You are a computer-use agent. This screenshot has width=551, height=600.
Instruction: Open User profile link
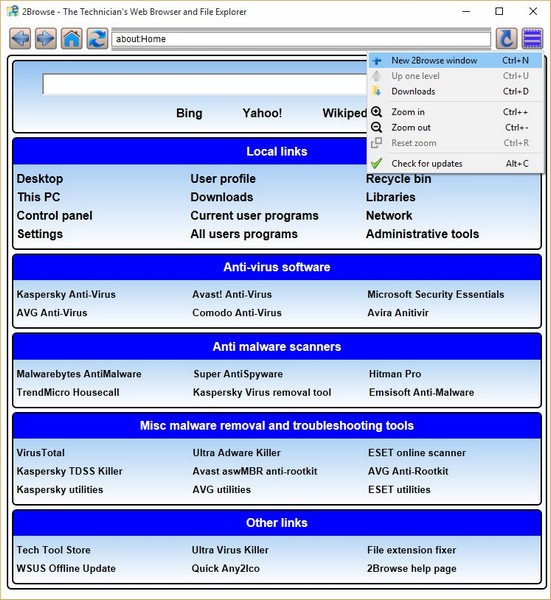coord(223,179)
